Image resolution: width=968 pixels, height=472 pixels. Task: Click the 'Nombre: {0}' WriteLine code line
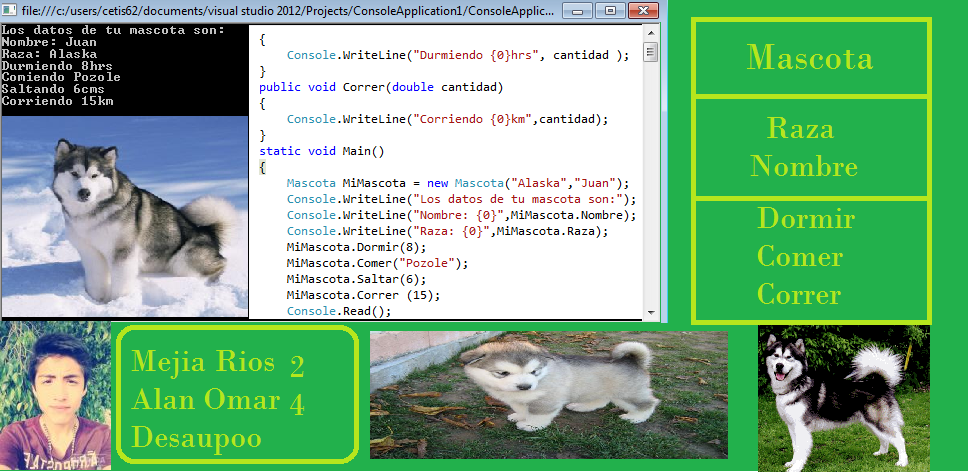461,215
